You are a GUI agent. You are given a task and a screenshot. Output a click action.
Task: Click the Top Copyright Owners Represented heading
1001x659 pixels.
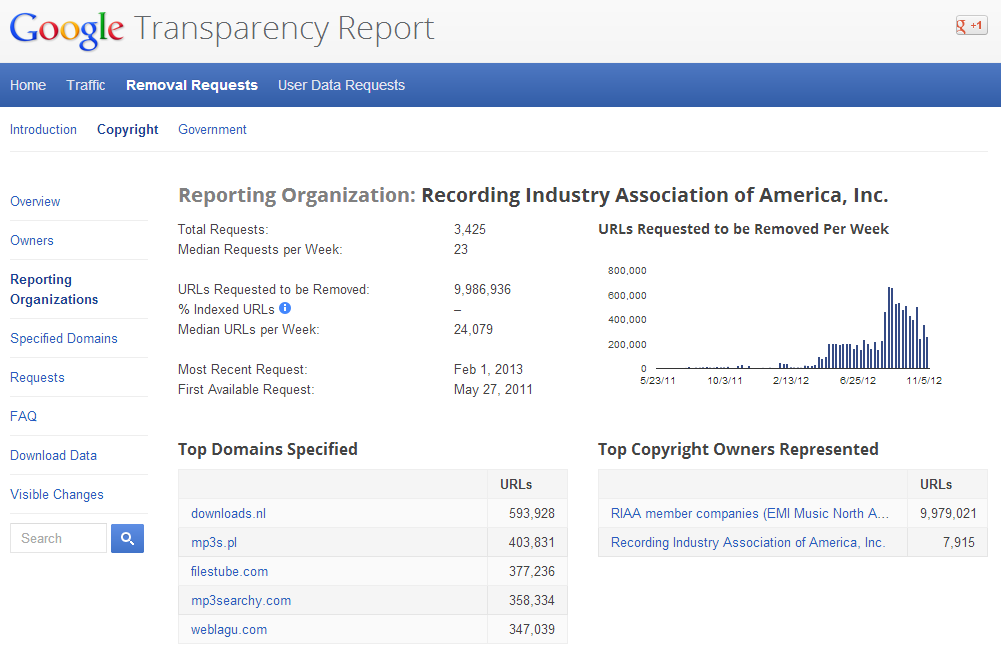pyautogui.click(x=738, y=450)
